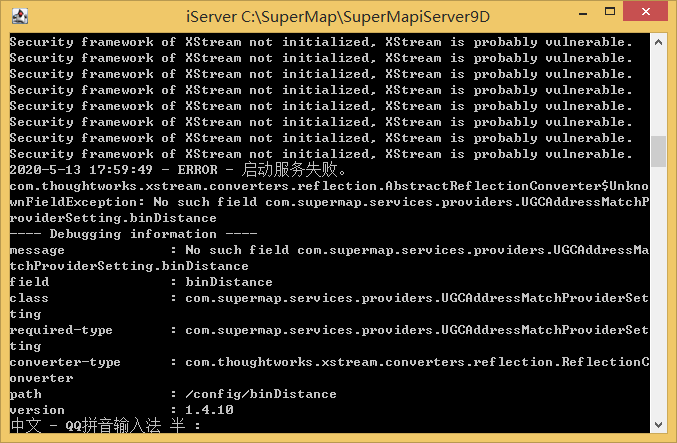This screenshot has width=677, height=443.
Task: Maximize the iServer console window
Action: tap(610, 12)
